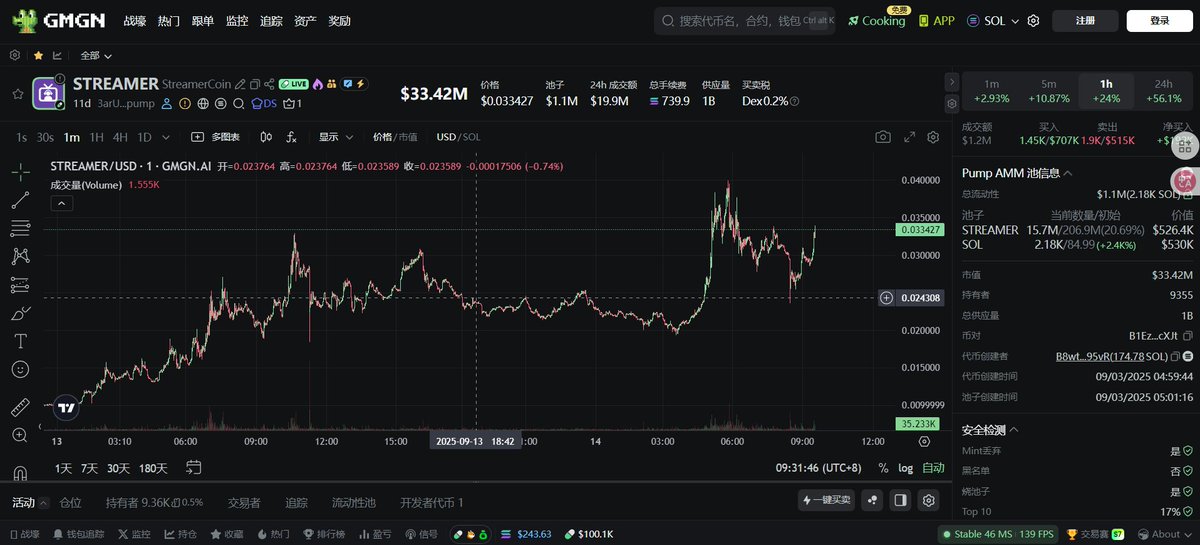The image size is (1200, 545).
Task: Click the magnet snap tool
Action: (x=20, y=472)
